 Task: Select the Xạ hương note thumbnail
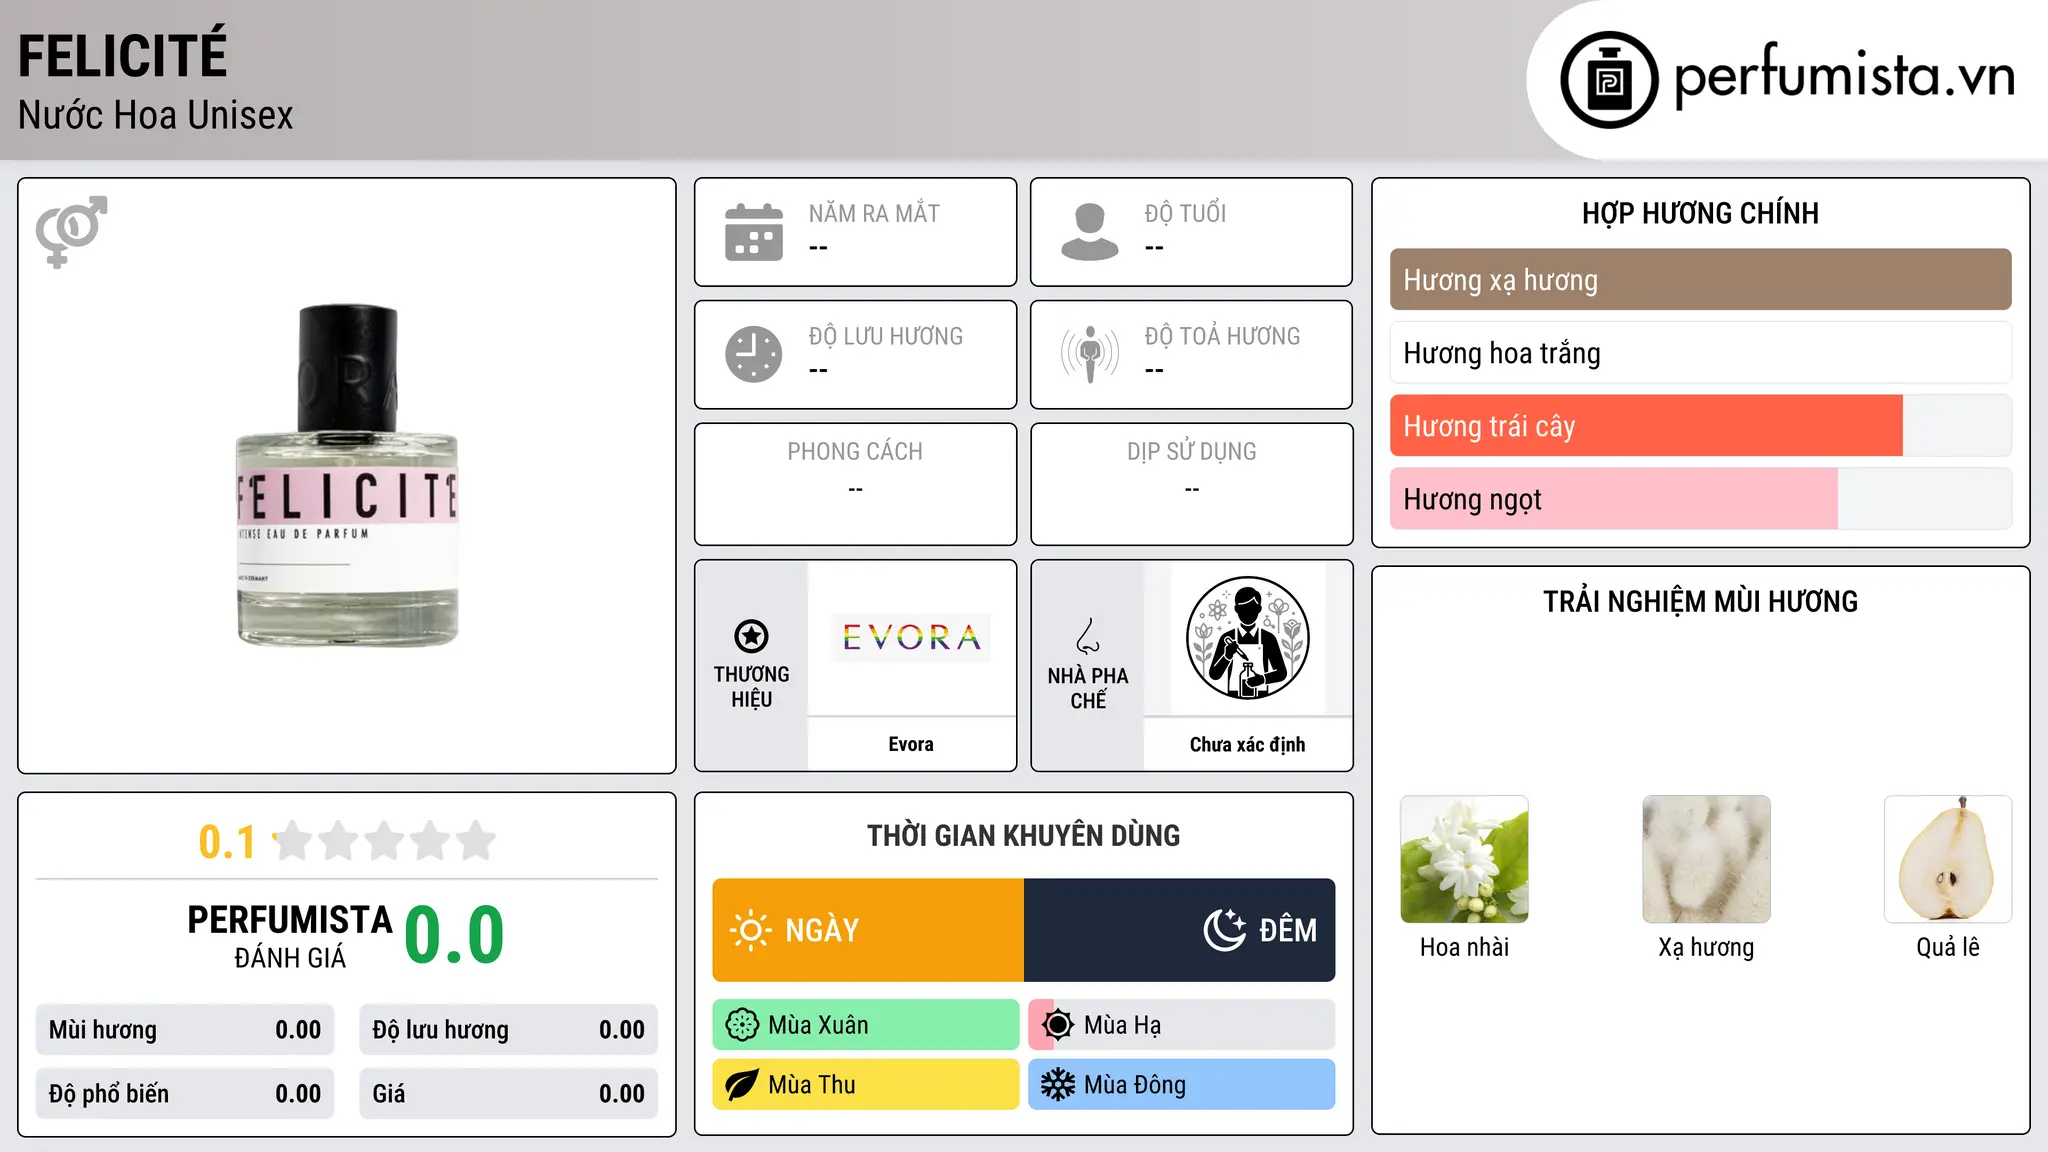(1706, 859)
